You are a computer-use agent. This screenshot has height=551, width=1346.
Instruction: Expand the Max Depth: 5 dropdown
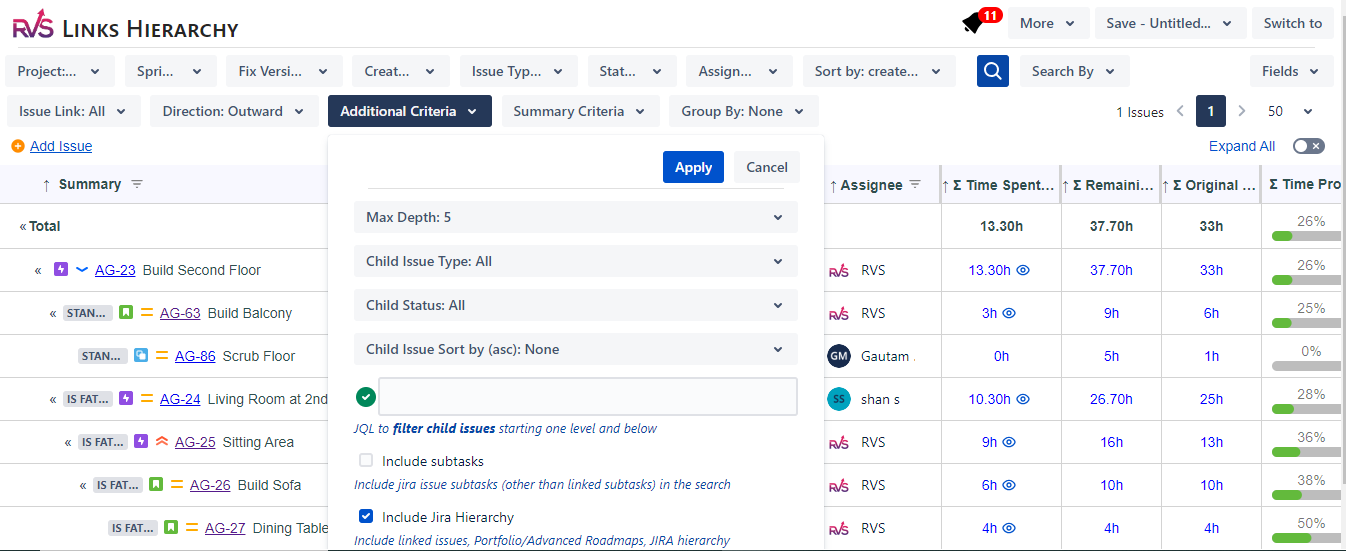[x=575, y=217]
